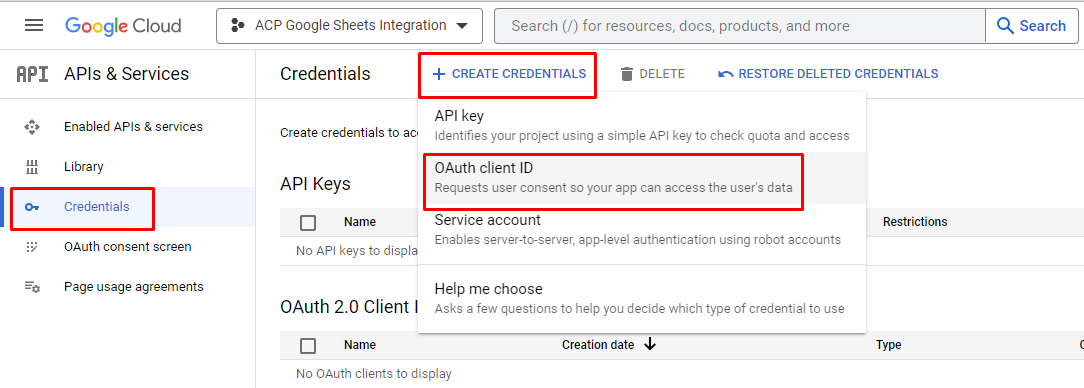The height and width of the screenshot is (388, 1084).
Task: Click the Name header in API Keys table
Action: click(359, 222)
